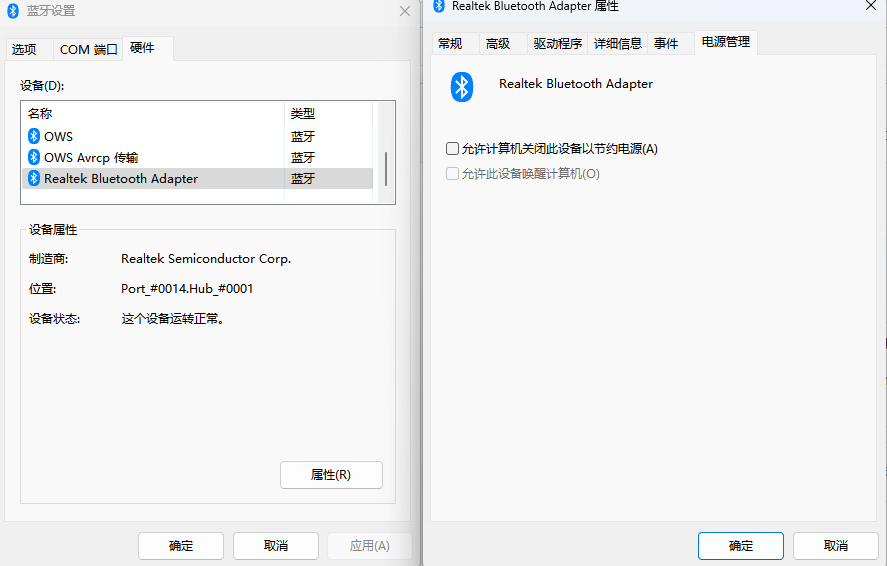Click the Bluetooth icon beside OWS device

pyautogui.click(x=33, y=136)
